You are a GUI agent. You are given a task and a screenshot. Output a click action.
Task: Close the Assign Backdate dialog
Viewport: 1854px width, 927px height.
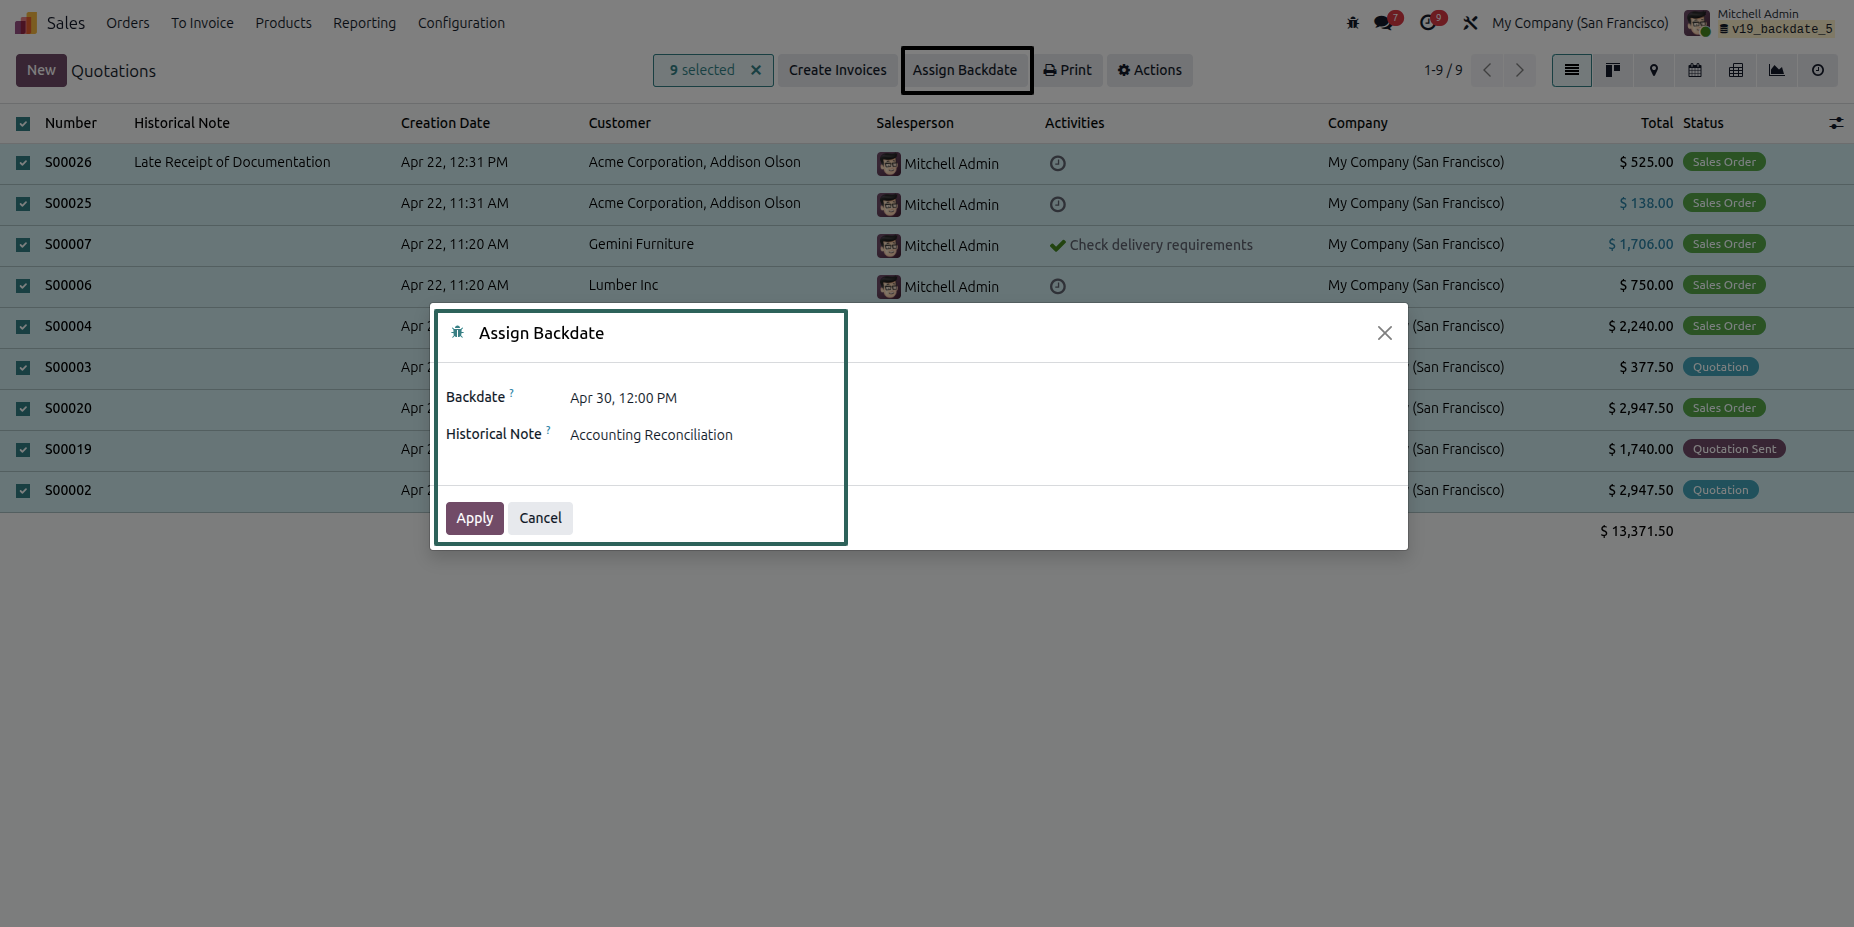coord(1385,333)
